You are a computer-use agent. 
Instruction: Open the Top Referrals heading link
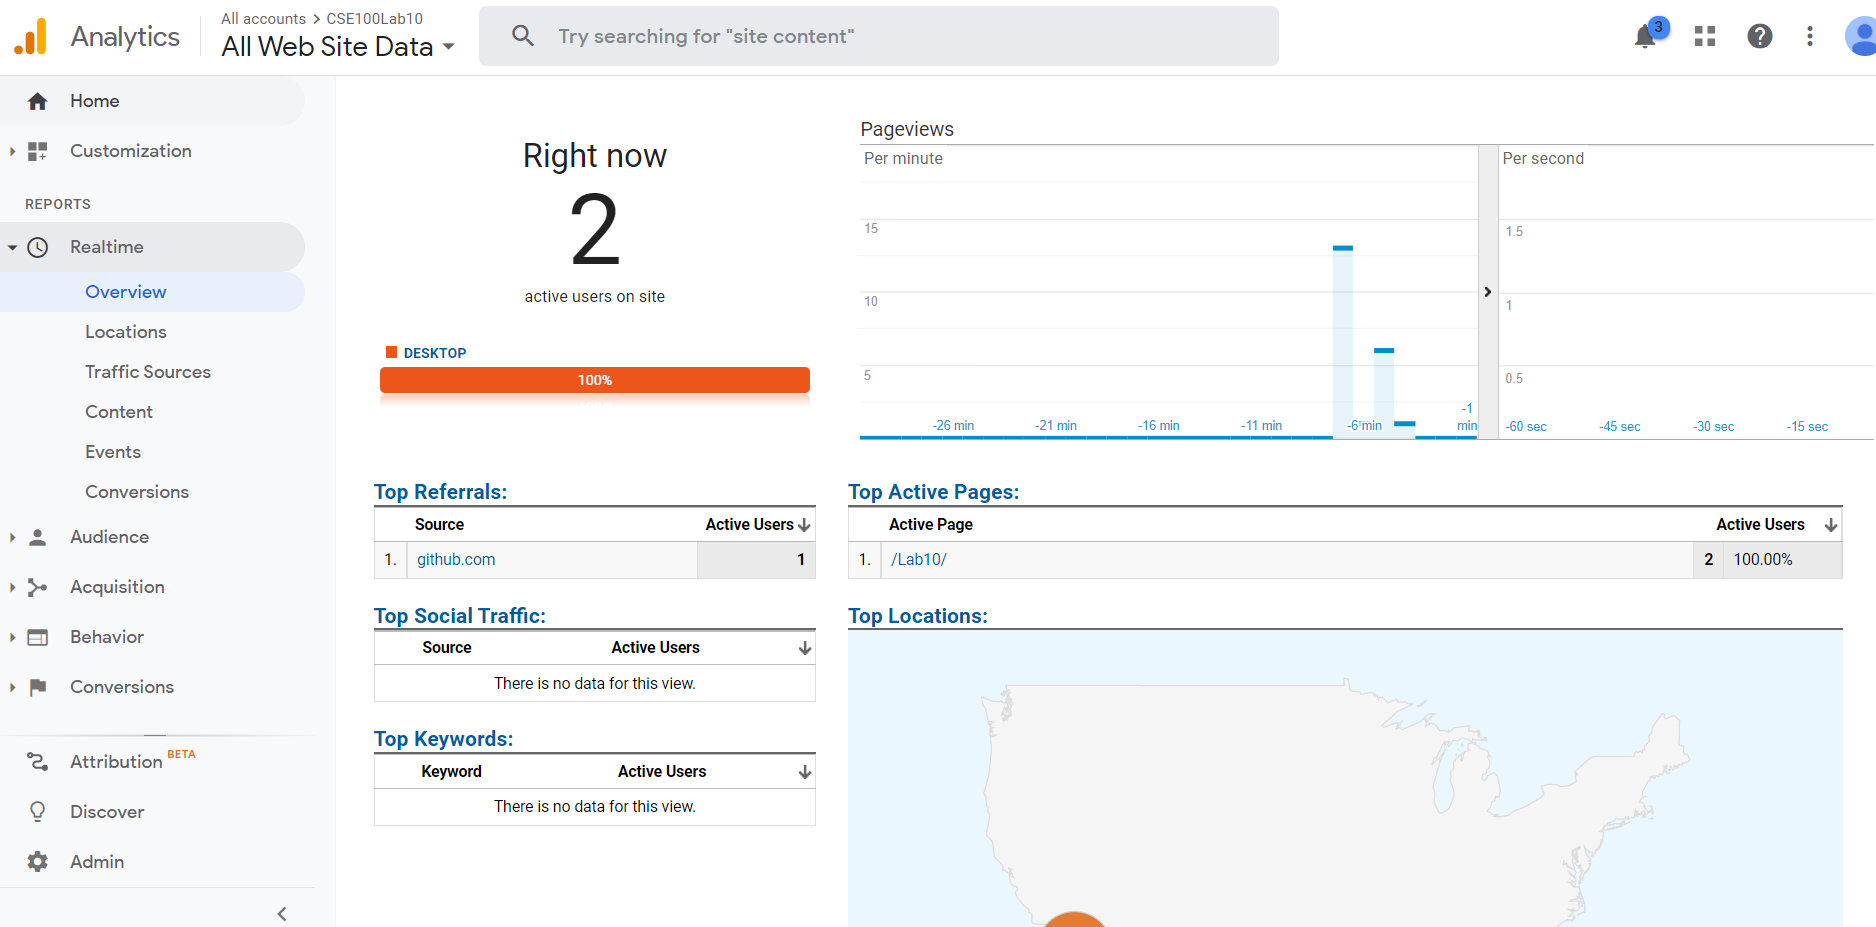click(440, 492)
